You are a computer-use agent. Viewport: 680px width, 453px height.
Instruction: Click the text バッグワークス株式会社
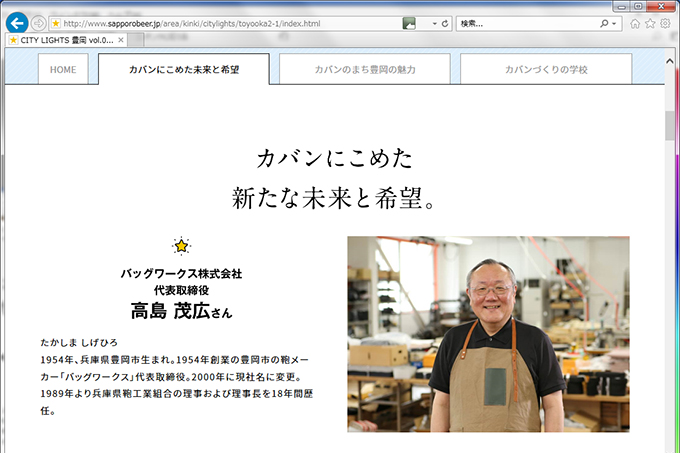pyautogui.click(x=181, y=274)
